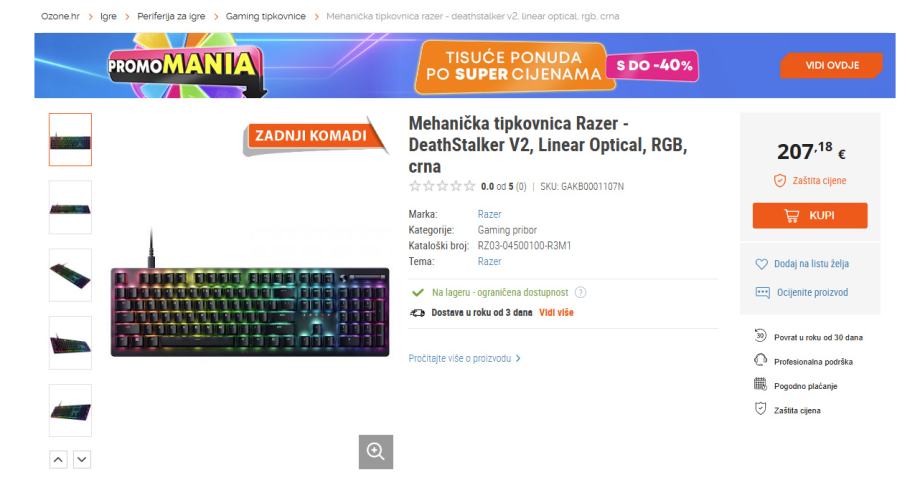This screenshot has height=495, width=920.
Task: Open 'Vidi više' delivery details
Action: (556, 313)
